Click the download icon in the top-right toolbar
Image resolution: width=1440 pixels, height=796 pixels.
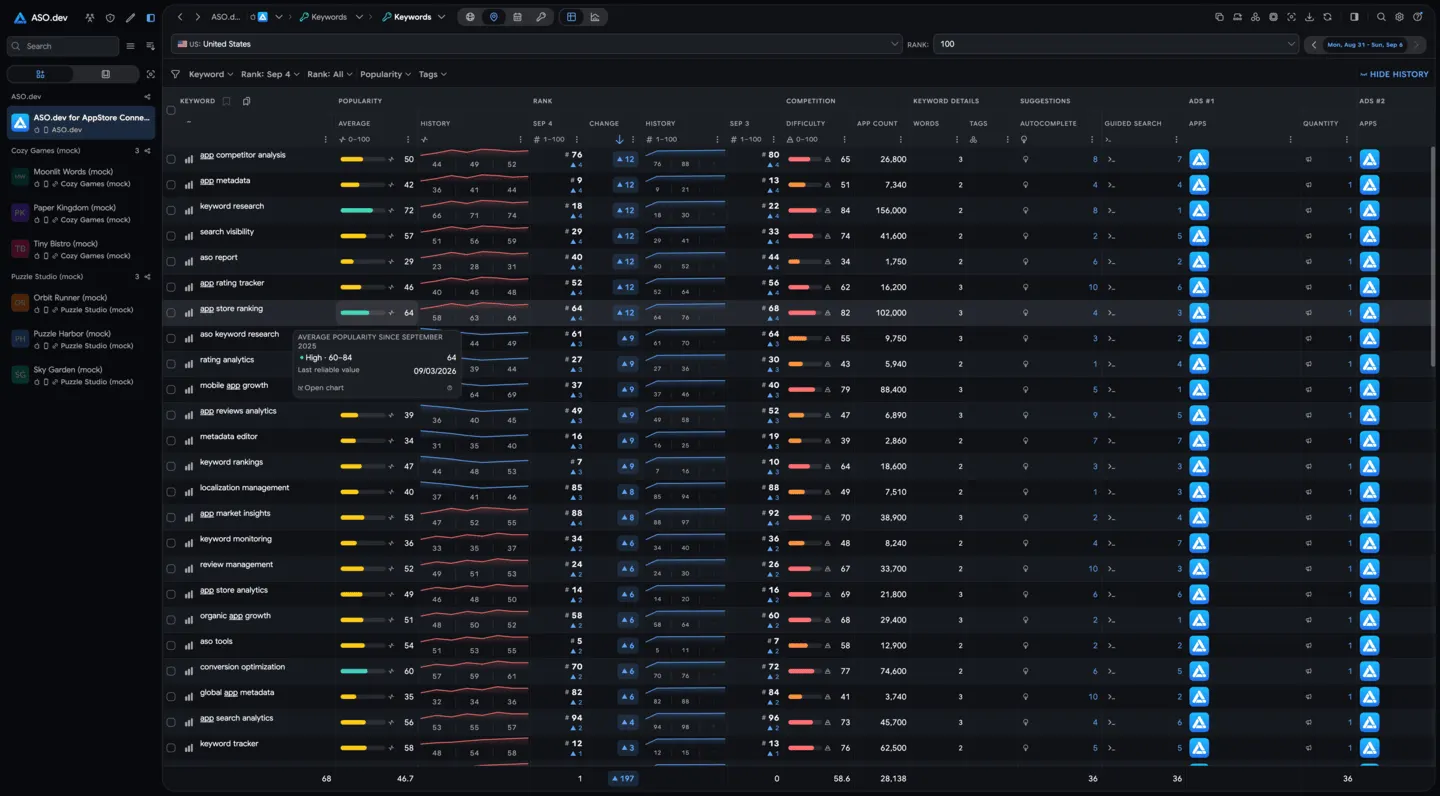pyautogui.click(x=1309, y=17)
